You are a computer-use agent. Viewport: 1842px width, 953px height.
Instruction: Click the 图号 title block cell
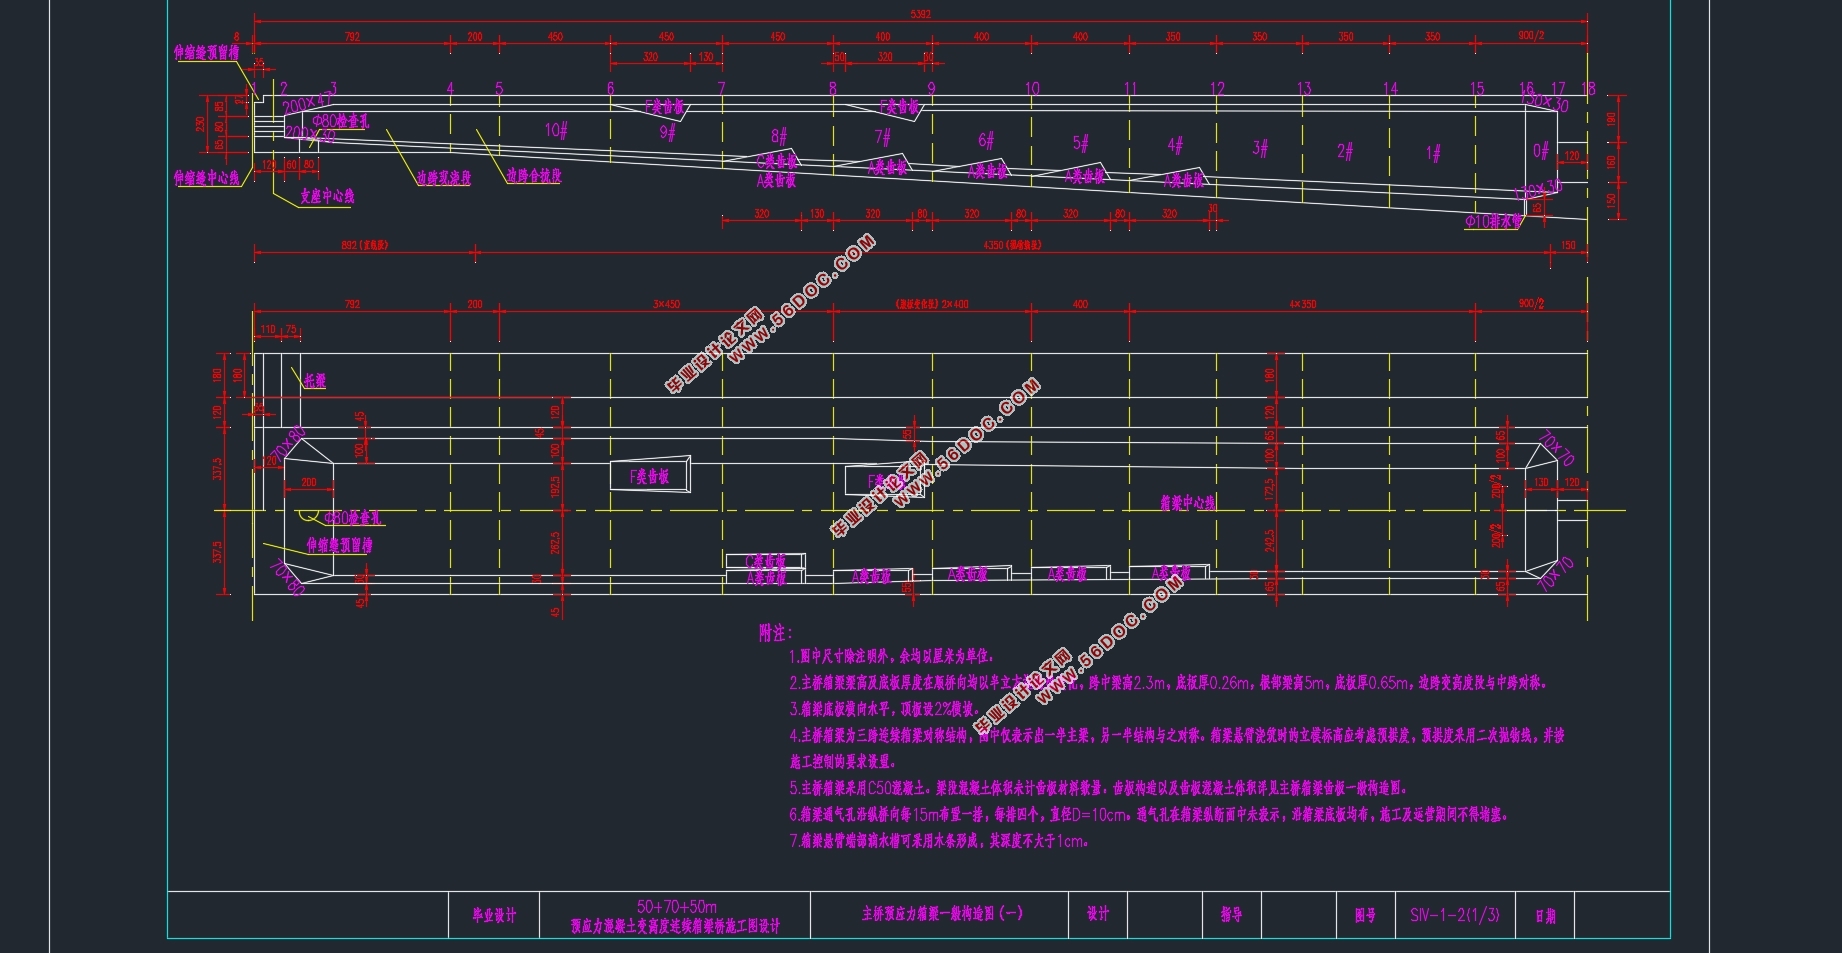(1365, 915)
